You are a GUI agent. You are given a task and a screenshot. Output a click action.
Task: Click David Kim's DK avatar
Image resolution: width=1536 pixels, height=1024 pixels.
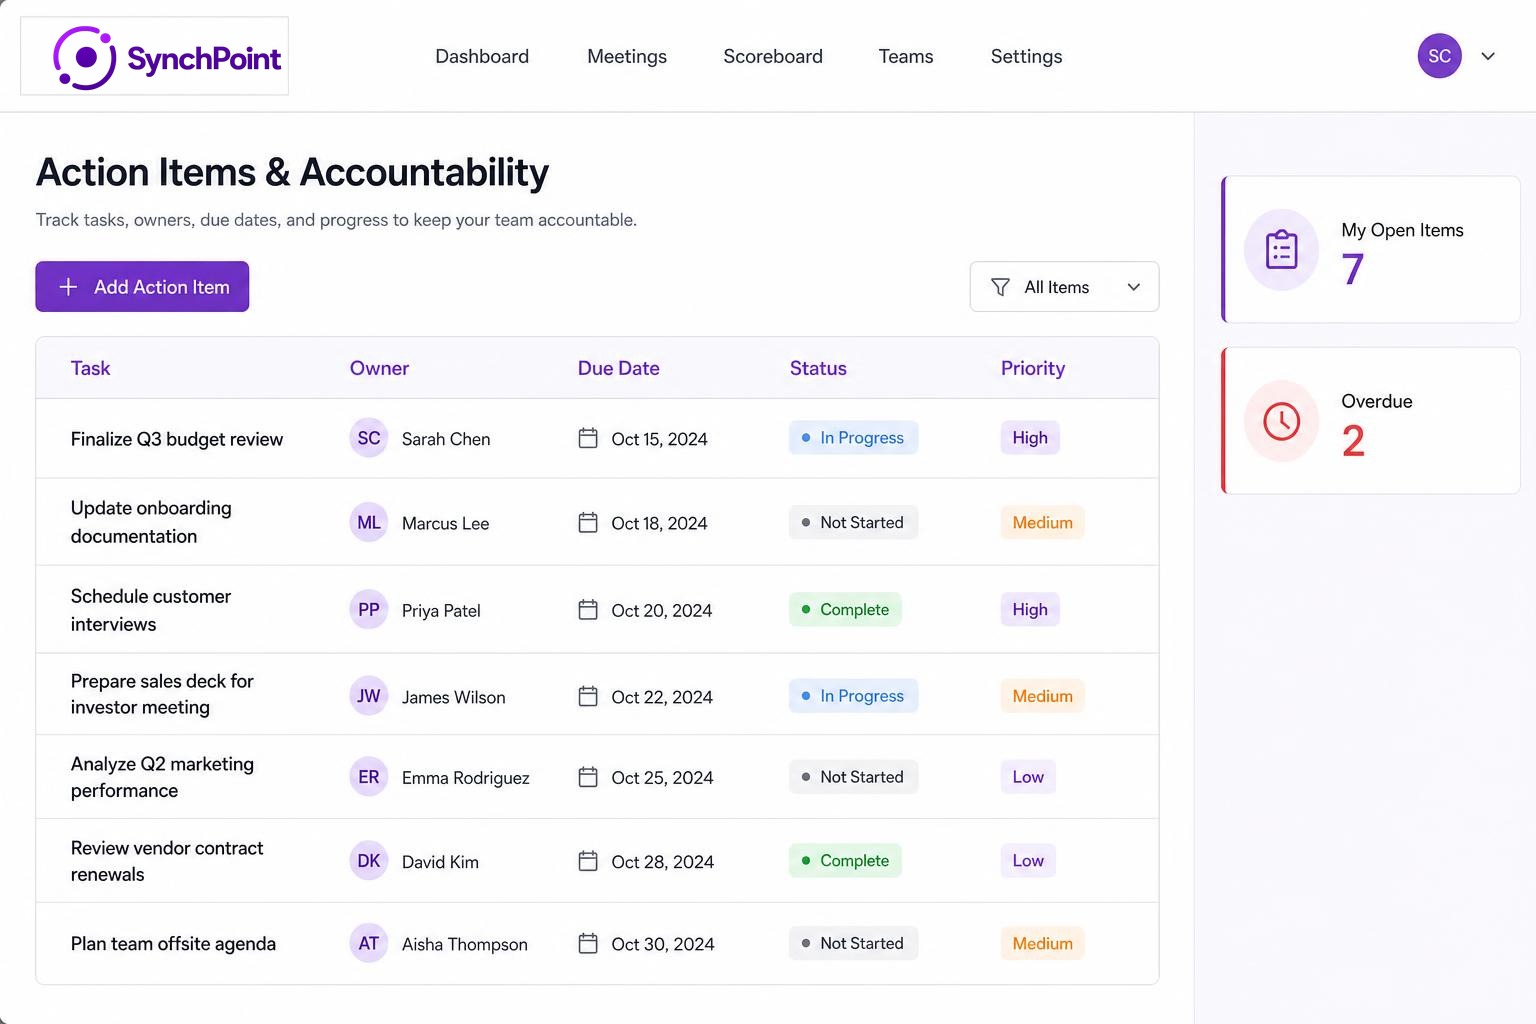pyautogui.click(x=369, y=861)
